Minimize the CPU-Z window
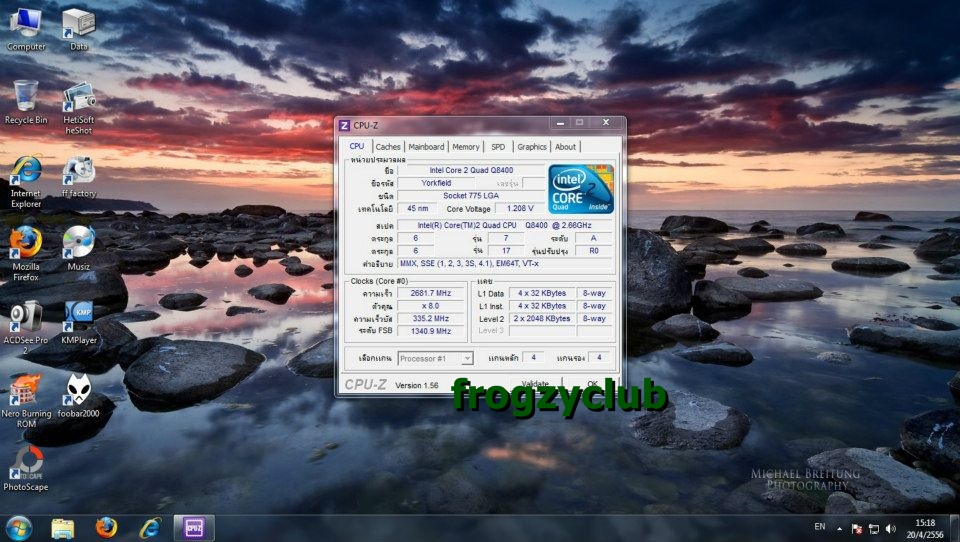Image resolution: width=960 pixels, height=542 pixels. click(560, 123)
